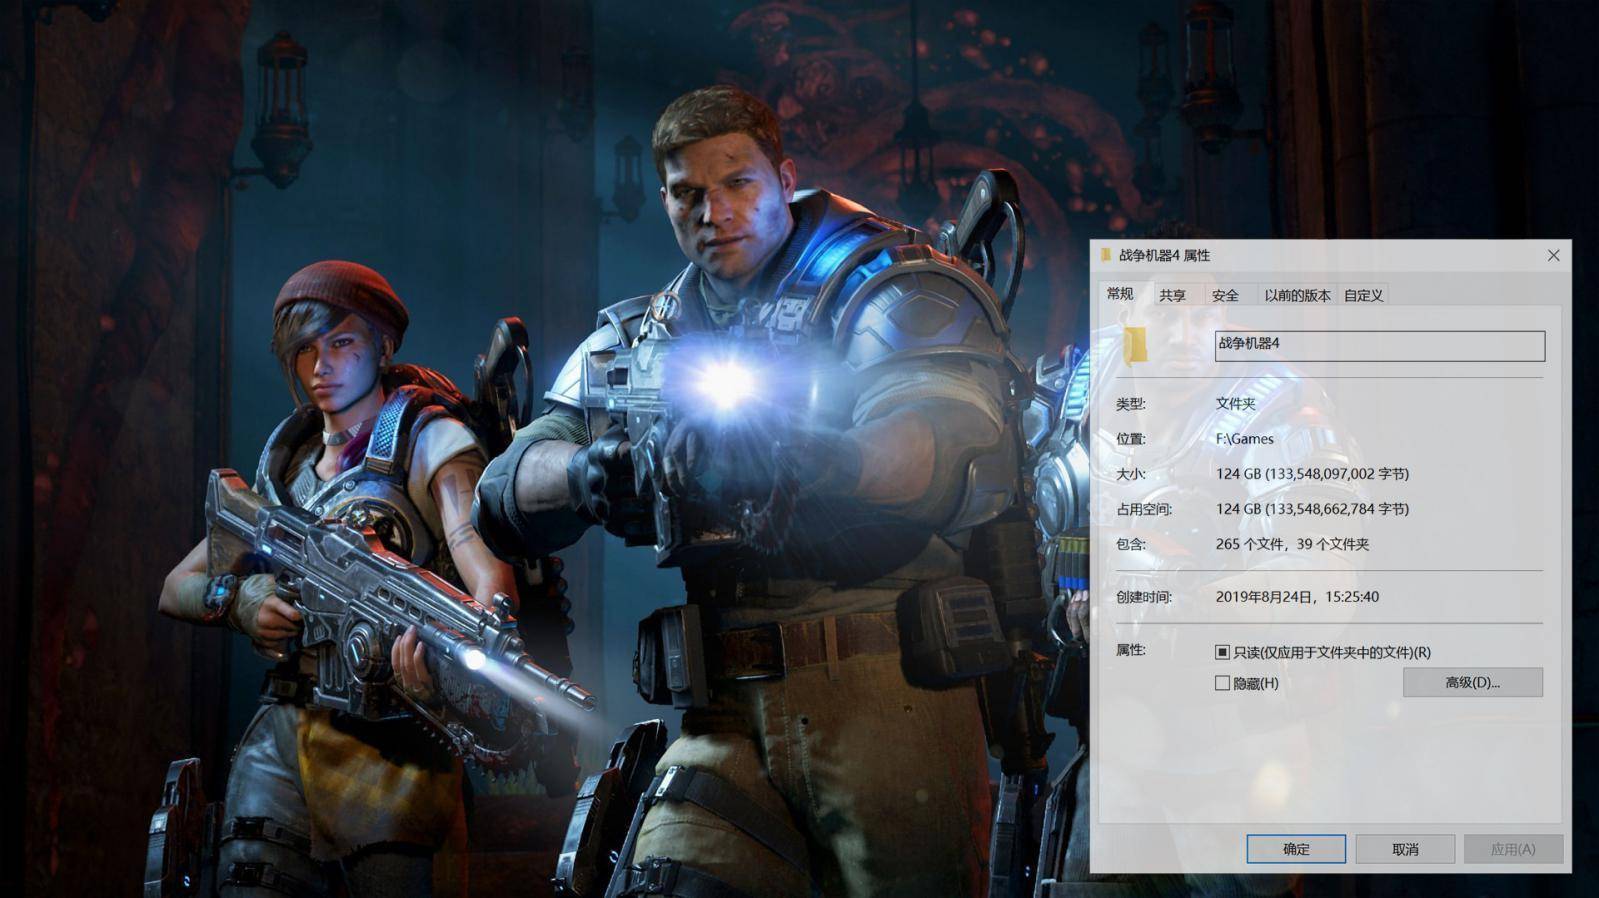Screen dimensions: 1599x898
Task: Switch to the 常规 tab
Action: tap(1120, 294)
